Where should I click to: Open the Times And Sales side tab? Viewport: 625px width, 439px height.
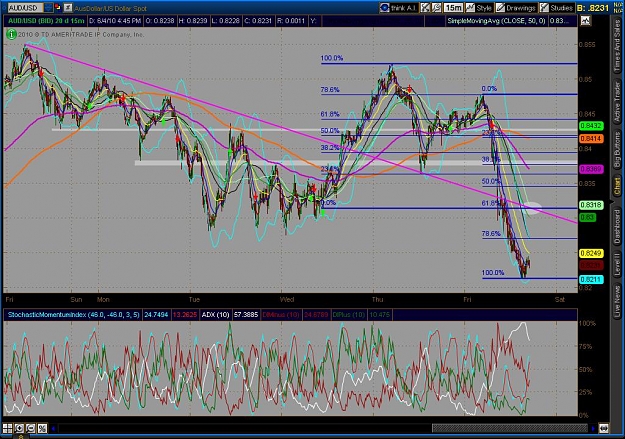pos(617,46)
